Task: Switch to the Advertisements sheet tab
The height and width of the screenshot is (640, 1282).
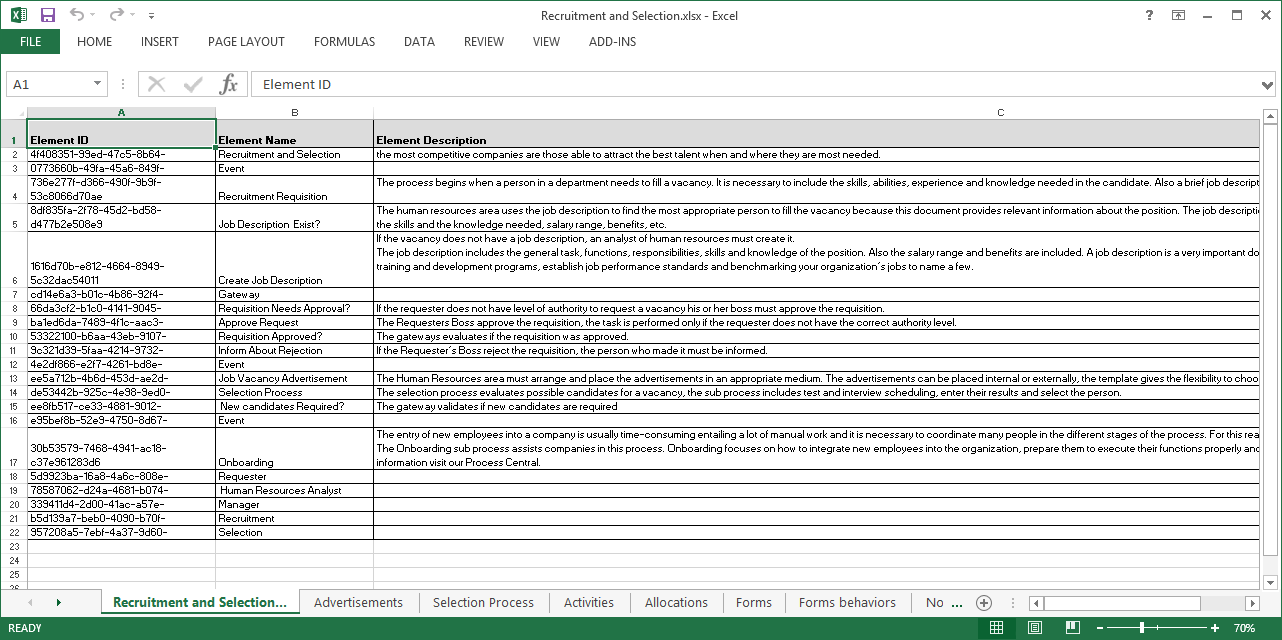Action: 358,602
